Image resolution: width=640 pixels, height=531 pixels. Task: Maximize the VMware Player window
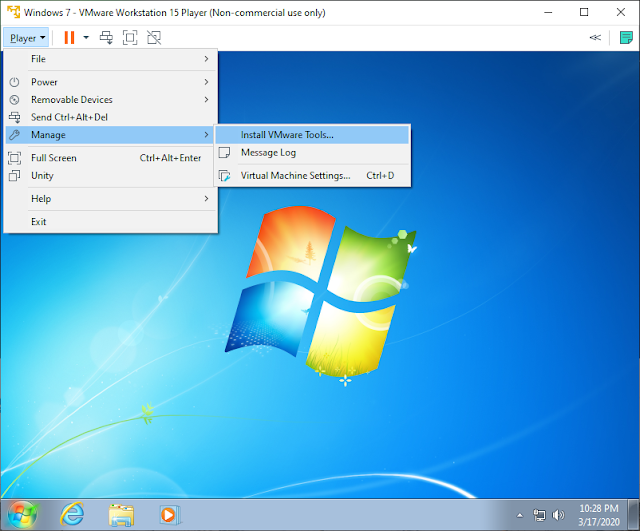[x=584, y=12]
